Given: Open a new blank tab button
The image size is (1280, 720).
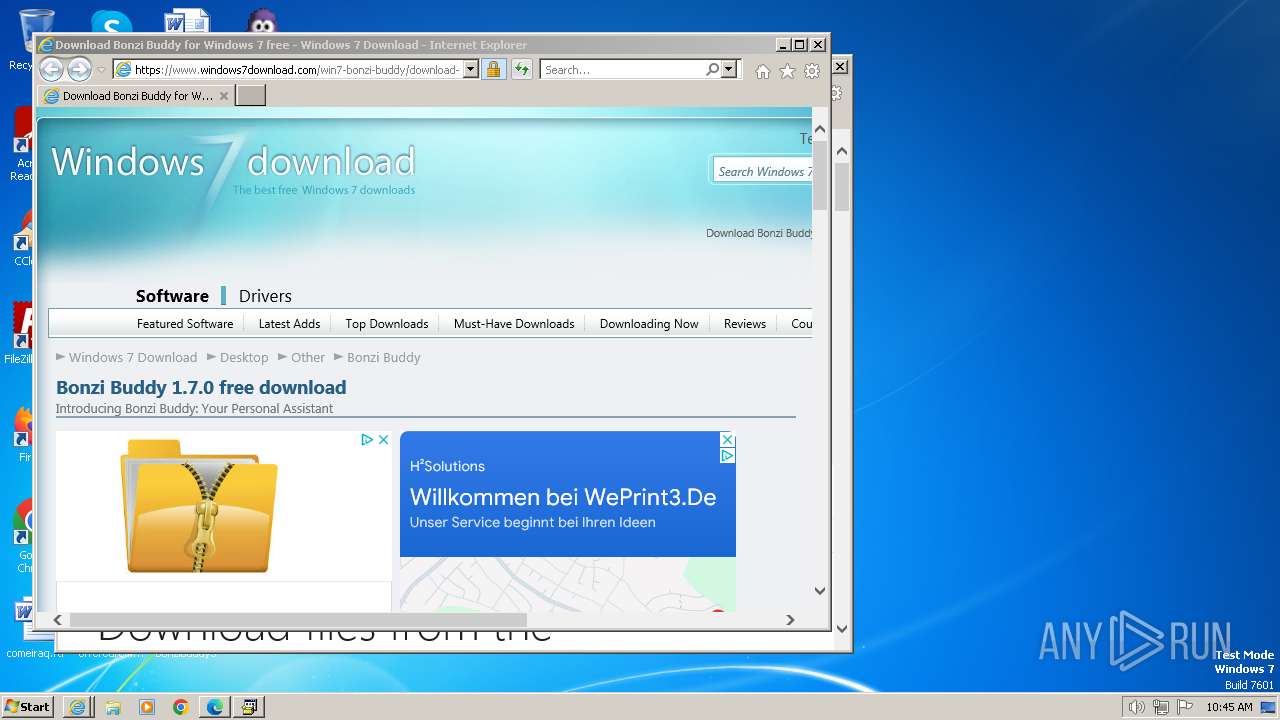Looking at the screenshot, I should tap(250, 96).
